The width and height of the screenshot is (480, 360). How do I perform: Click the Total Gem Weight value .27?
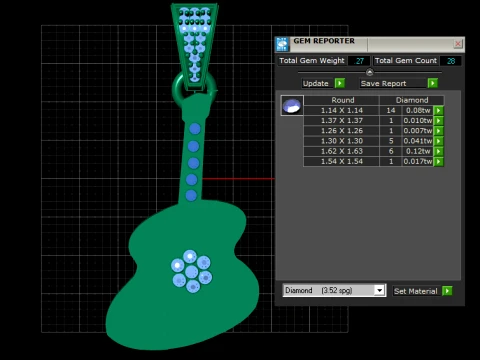pyautogui.click(x=359, y=61)
